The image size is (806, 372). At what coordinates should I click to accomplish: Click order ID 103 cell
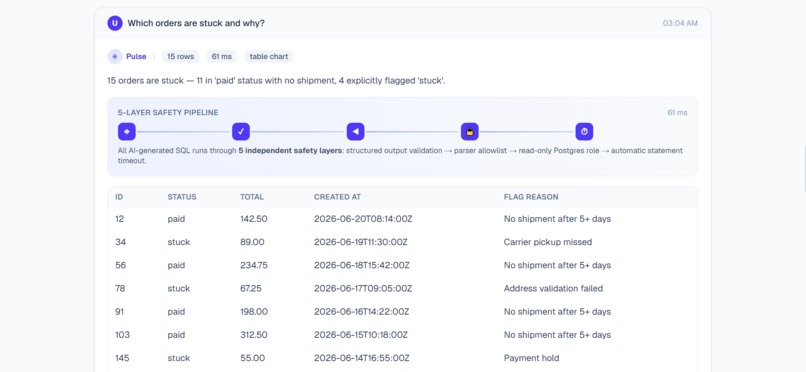pos(122,334)
